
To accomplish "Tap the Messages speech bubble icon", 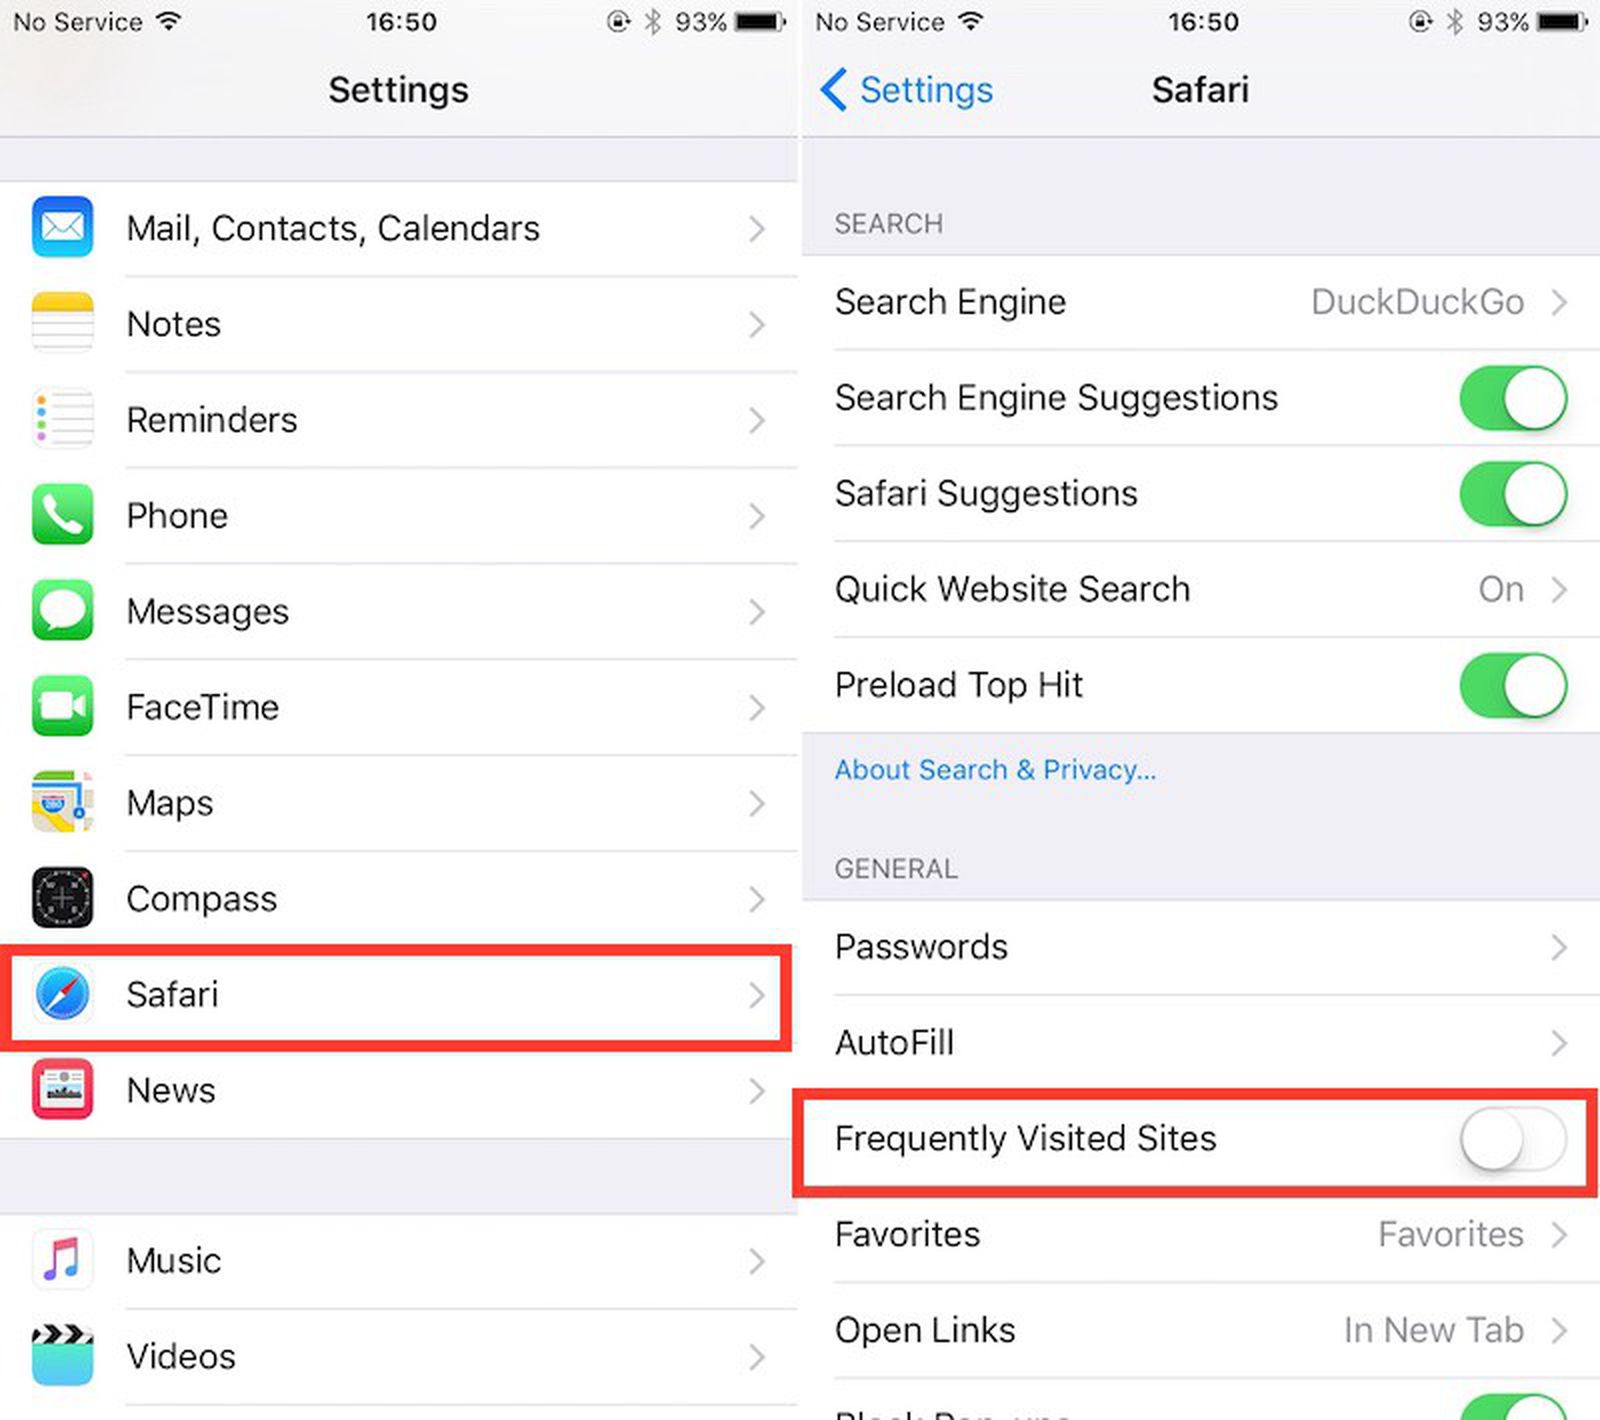I will (x=62, y=610).
